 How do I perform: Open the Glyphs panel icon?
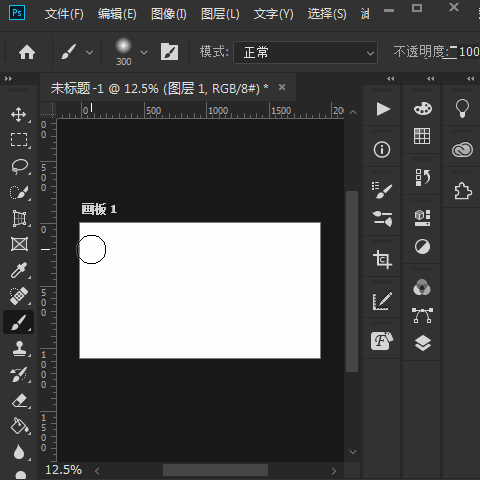tap(382, 340)
